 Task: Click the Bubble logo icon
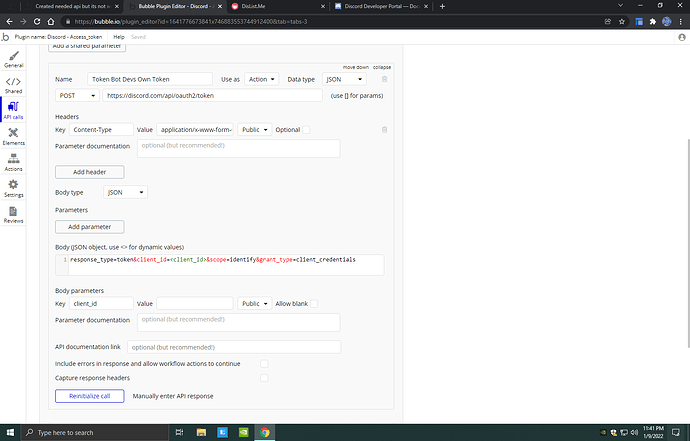coord(5,37)
